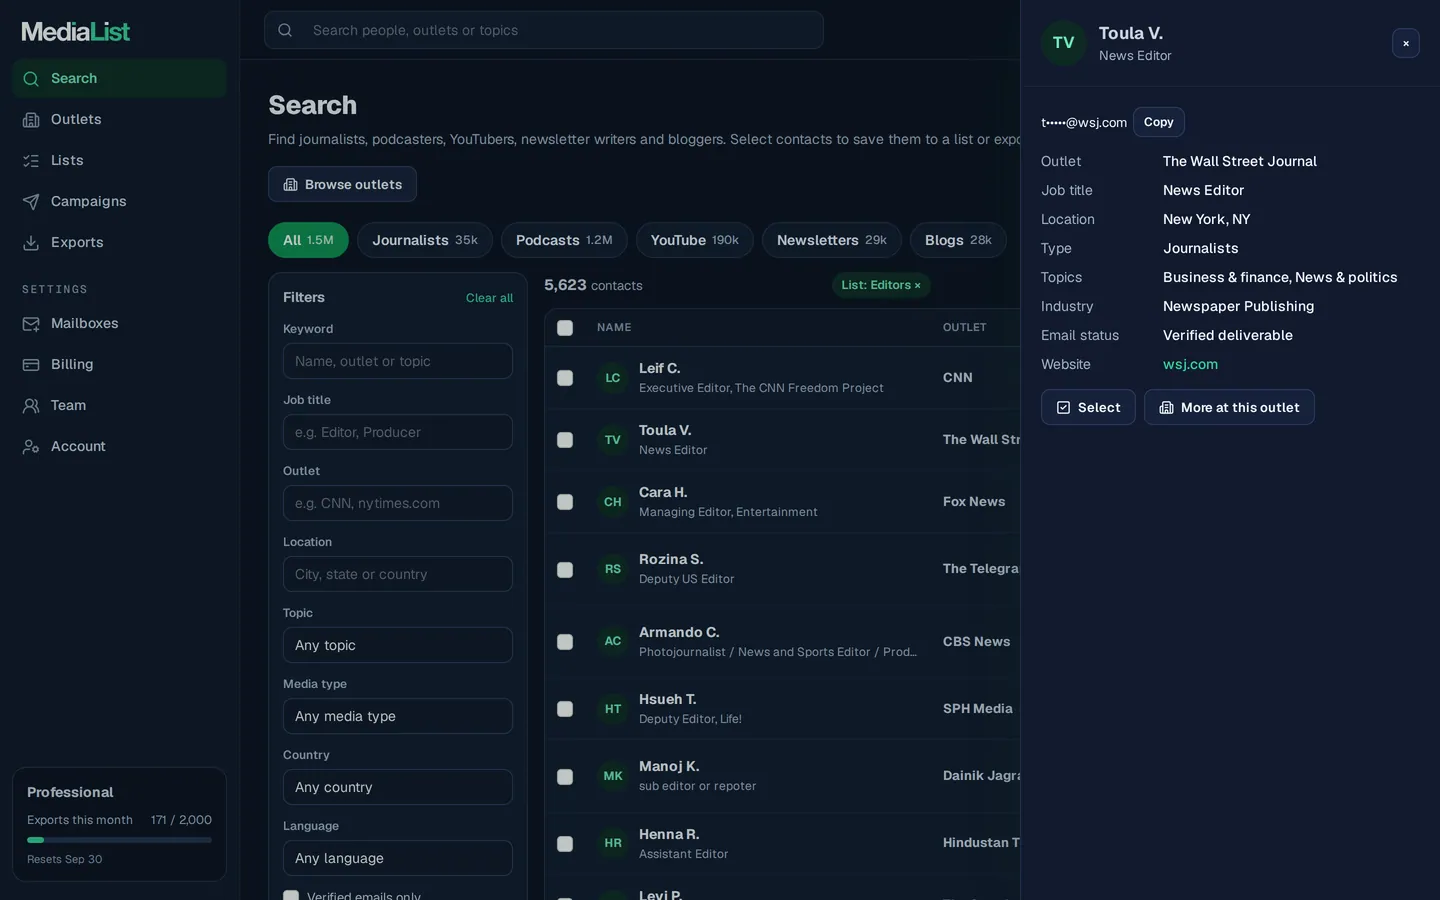This screenshot has height=900, width=1440.
Task: Open Outlets from the sidebar
Action: coord(119,119)
